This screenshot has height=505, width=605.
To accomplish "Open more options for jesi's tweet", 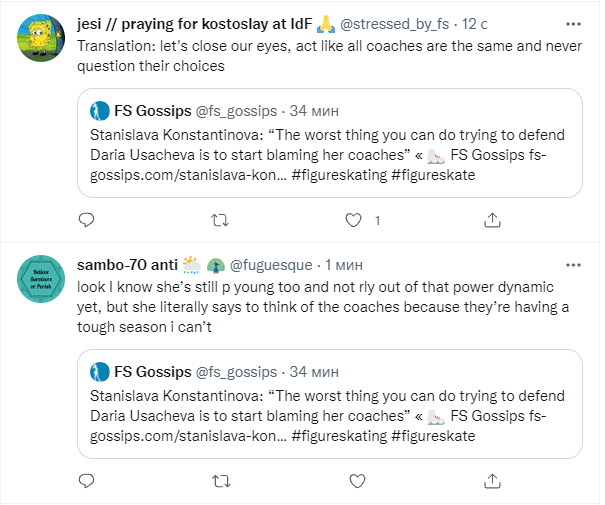I will 572,23.
